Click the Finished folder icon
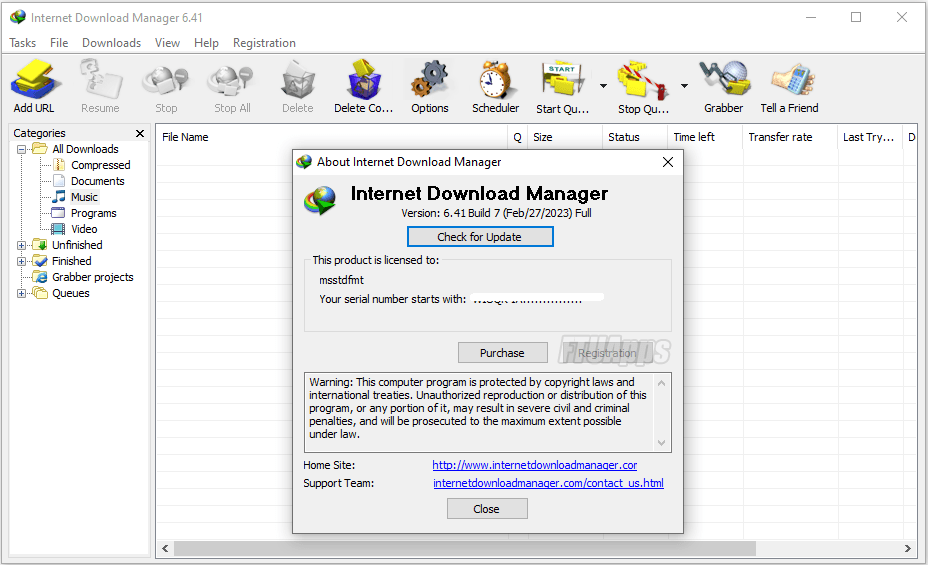928x565 pixels. (x=40, y=261)
